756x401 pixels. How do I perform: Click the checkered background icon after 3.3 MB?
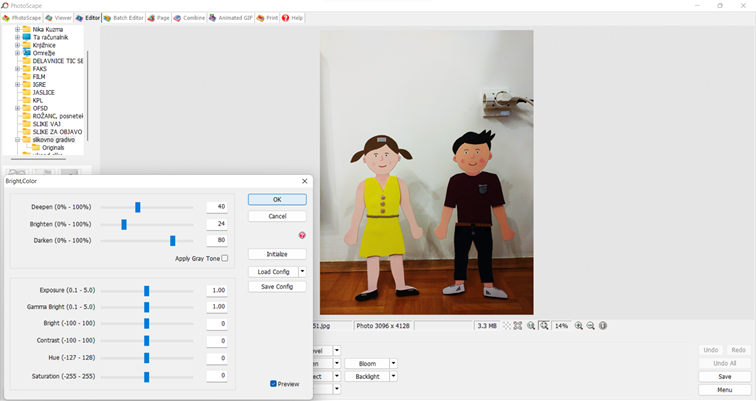point(507,326)
